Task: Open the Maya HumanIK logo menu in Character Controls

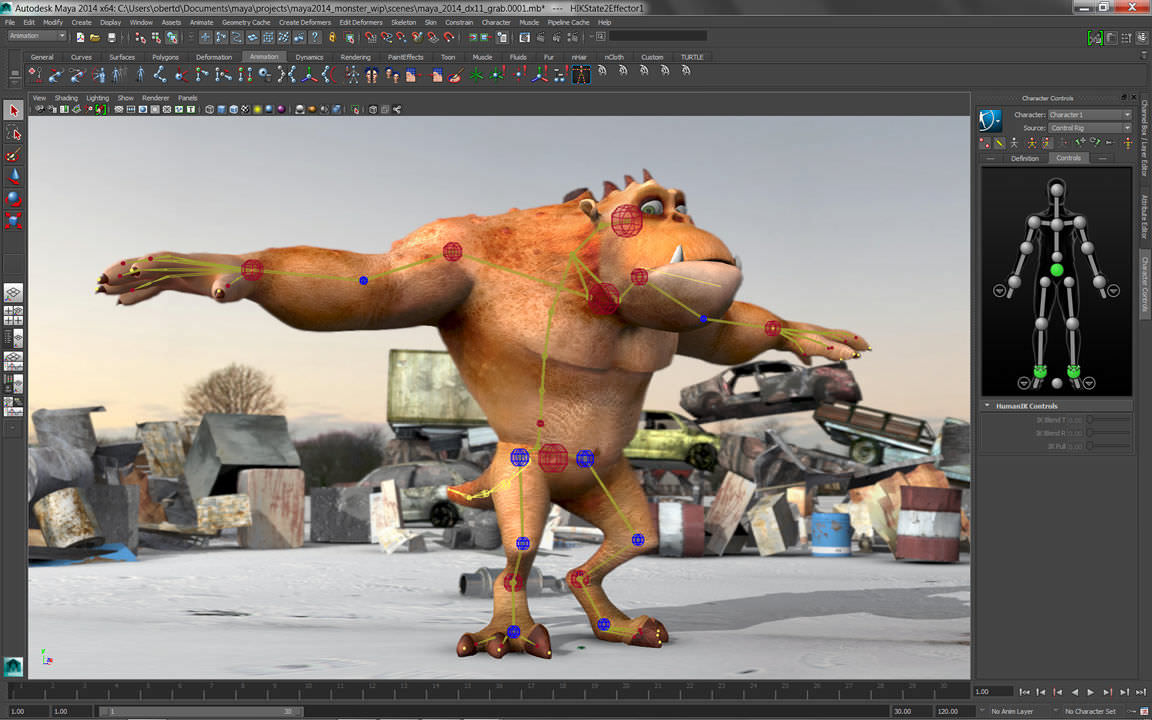Action: pyautogui.click(x=989, y=119)
